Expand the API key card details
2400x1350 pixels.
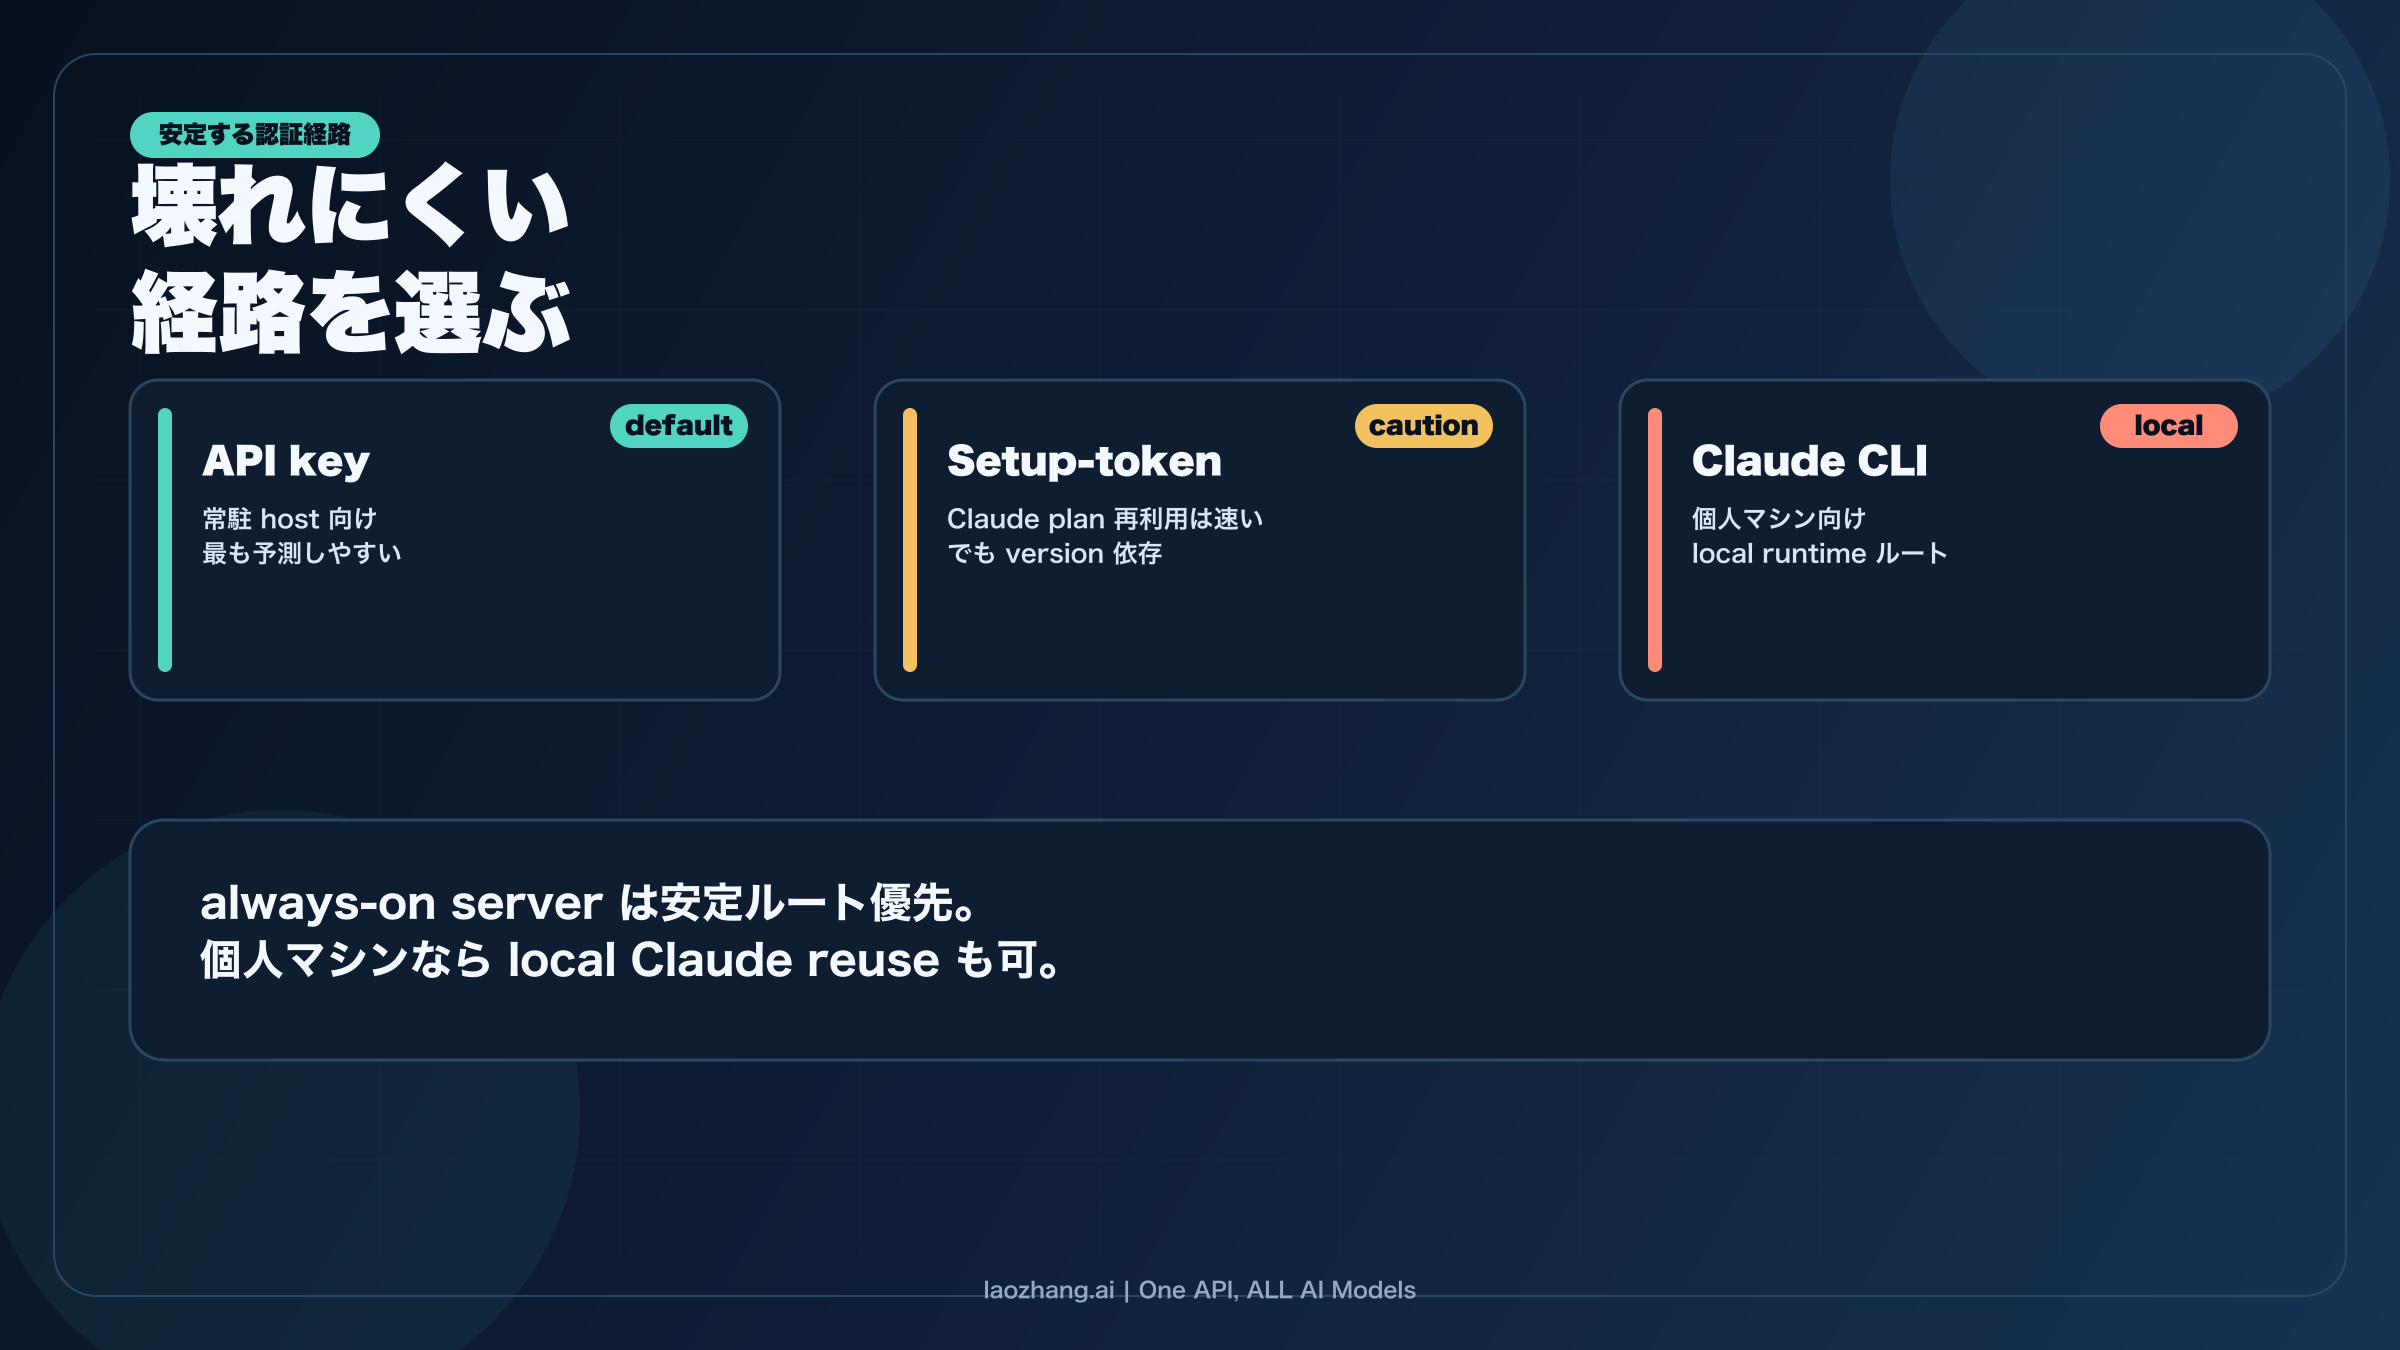pyautogui.click(x=455, y=537)
